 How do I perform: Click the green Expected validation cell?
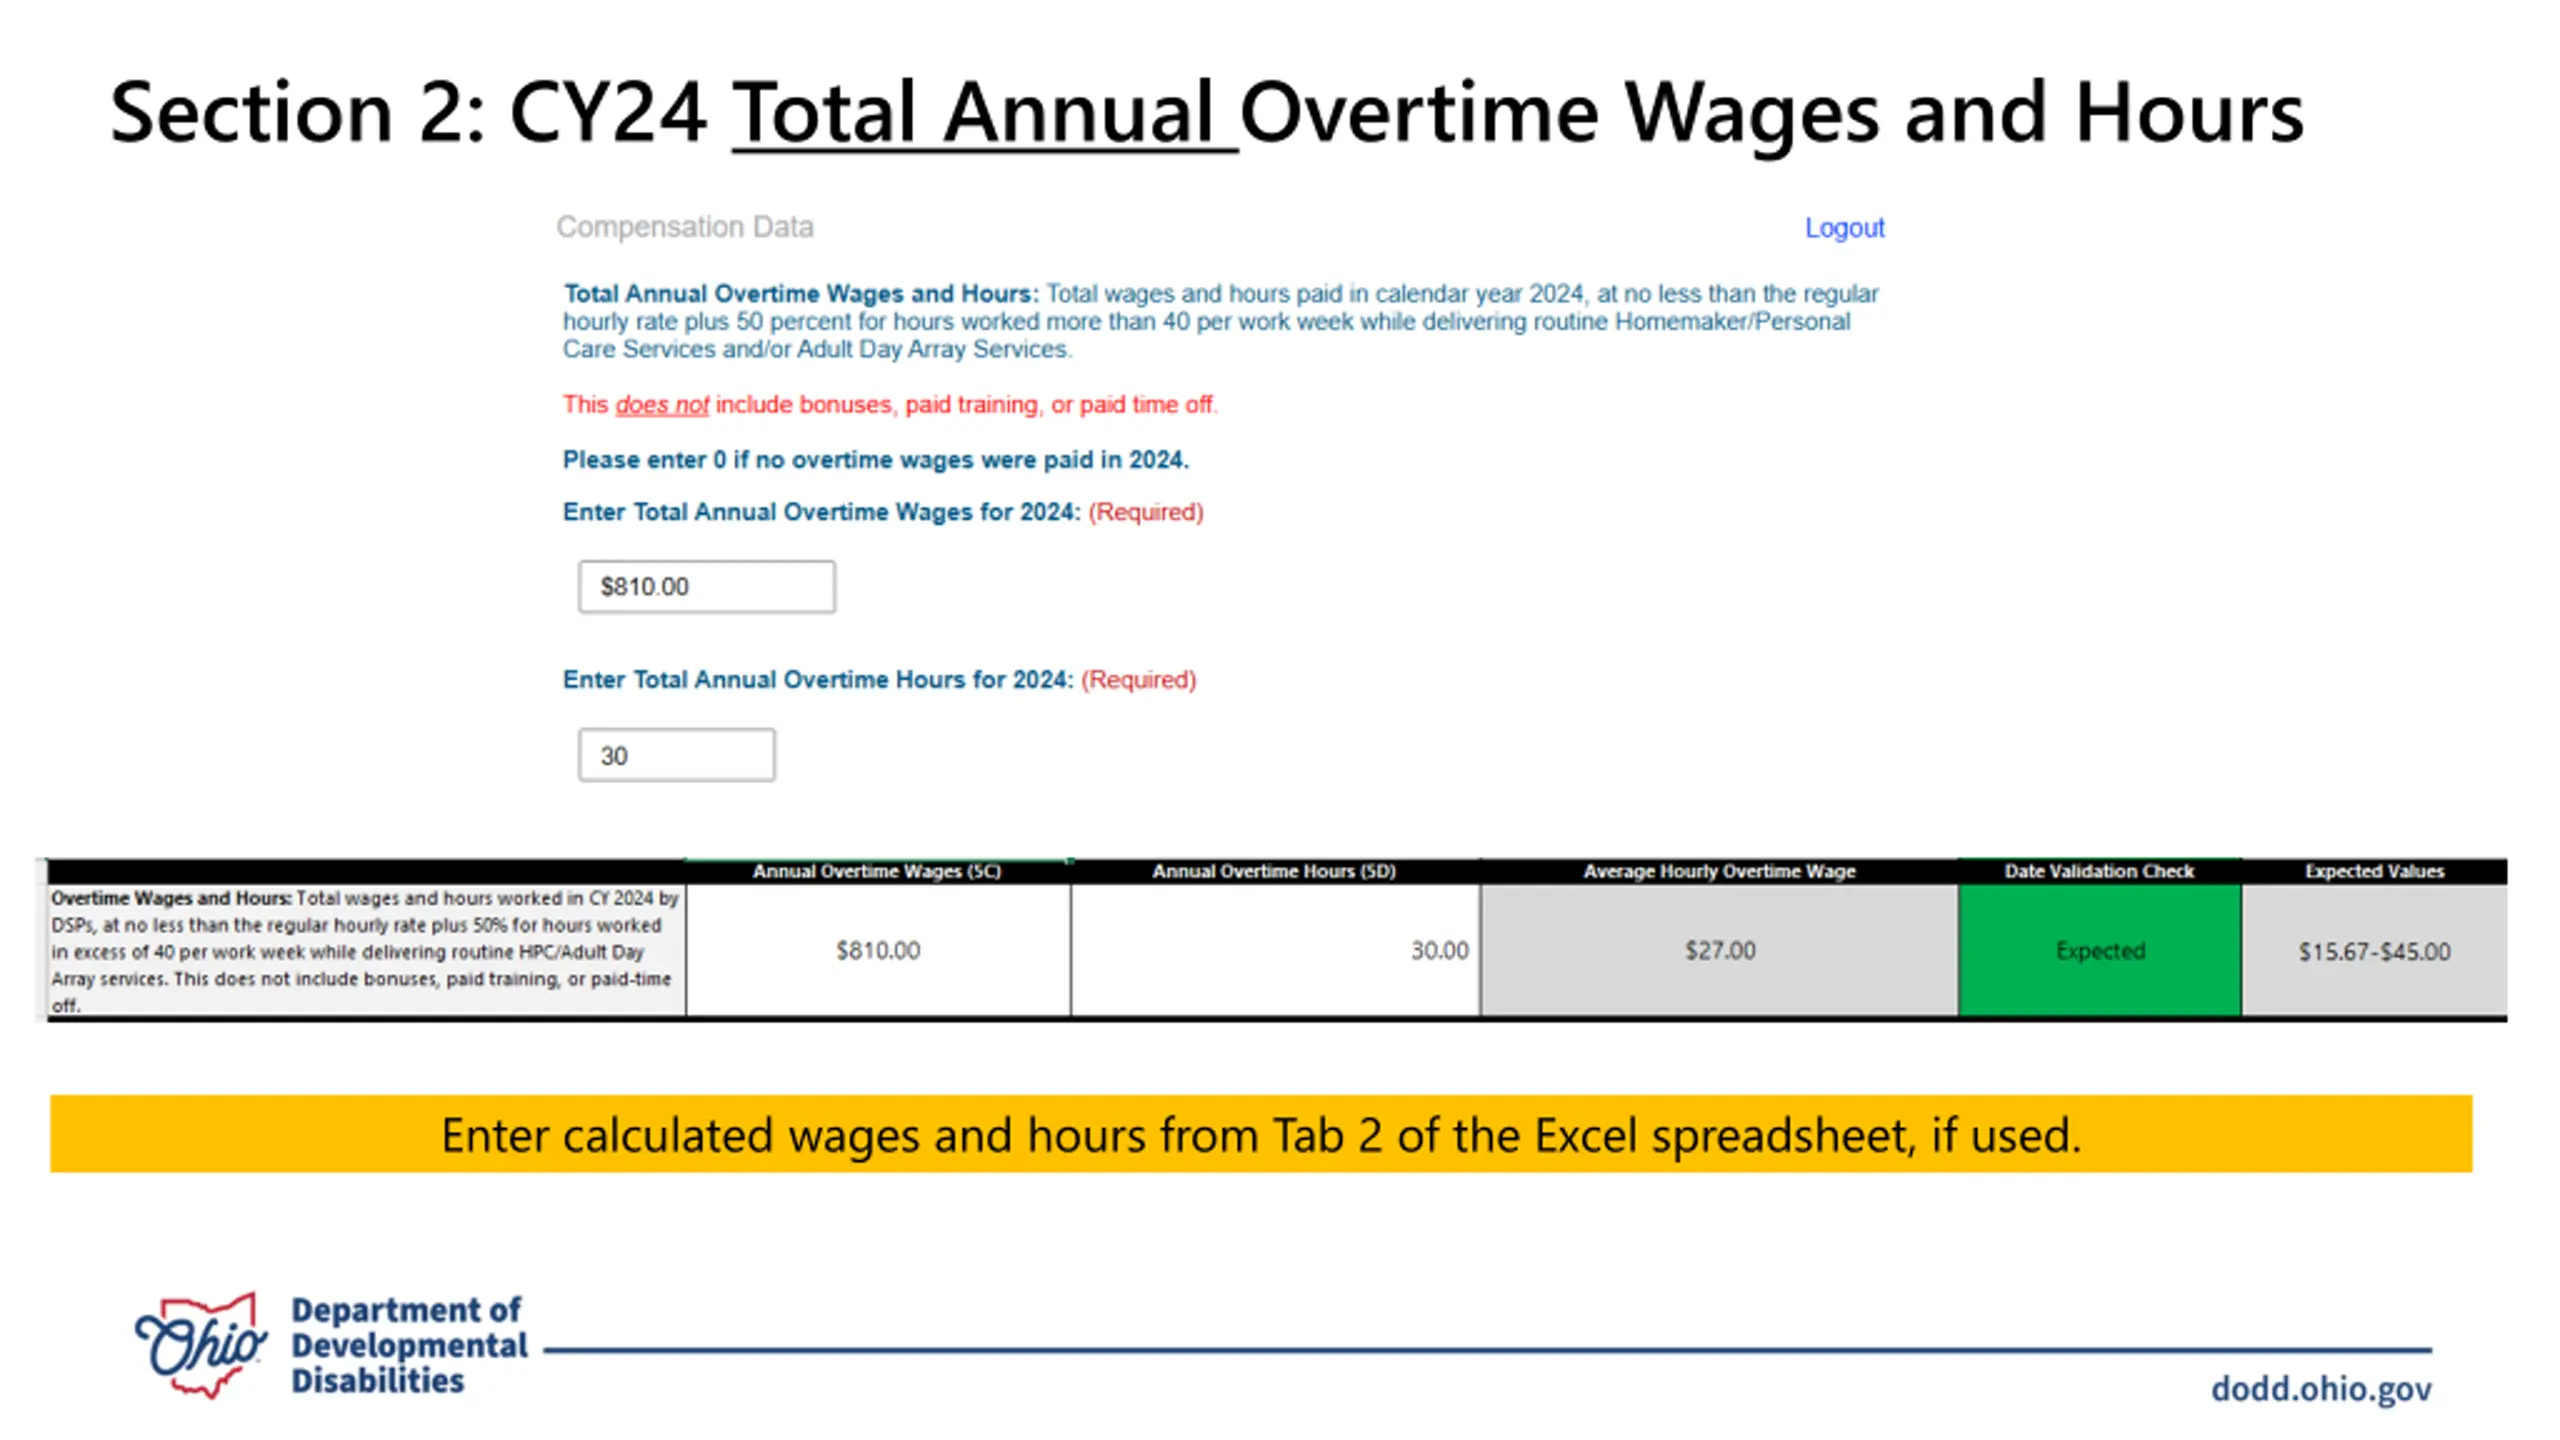2099,950
